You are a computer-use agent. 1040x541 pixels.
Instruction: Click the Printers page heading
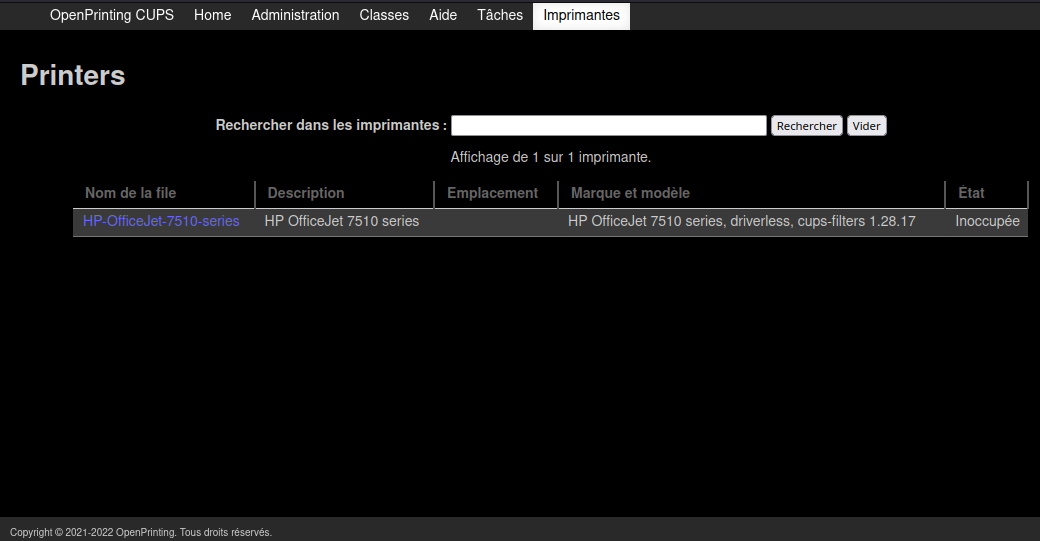coord(73,75)
